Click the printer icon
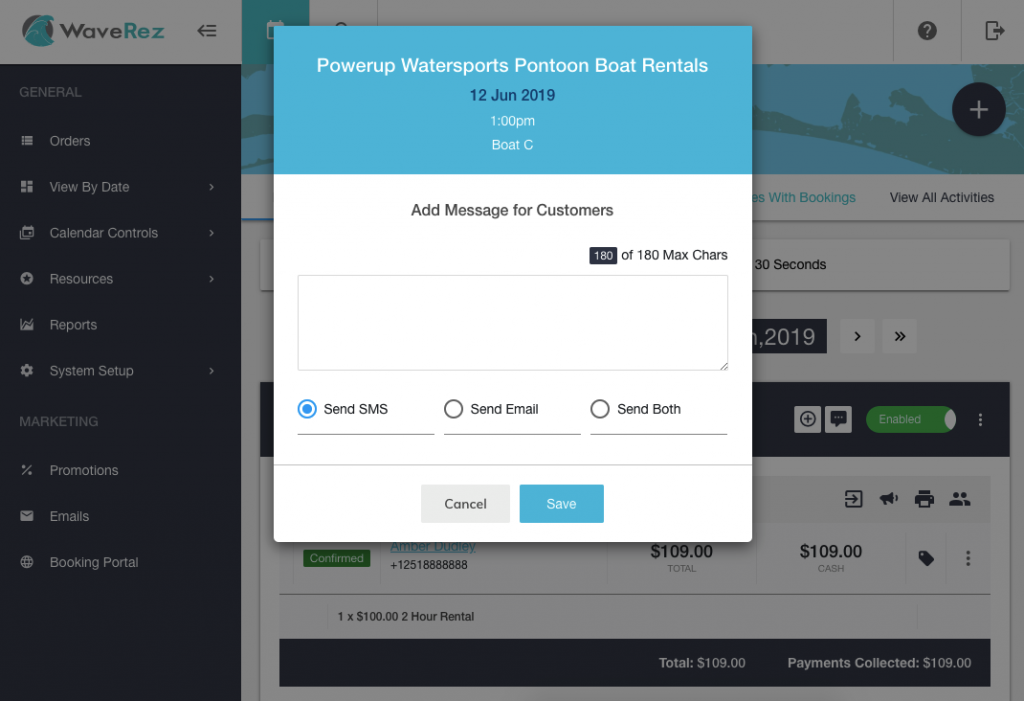1024x701 pixels. point(923,499)
